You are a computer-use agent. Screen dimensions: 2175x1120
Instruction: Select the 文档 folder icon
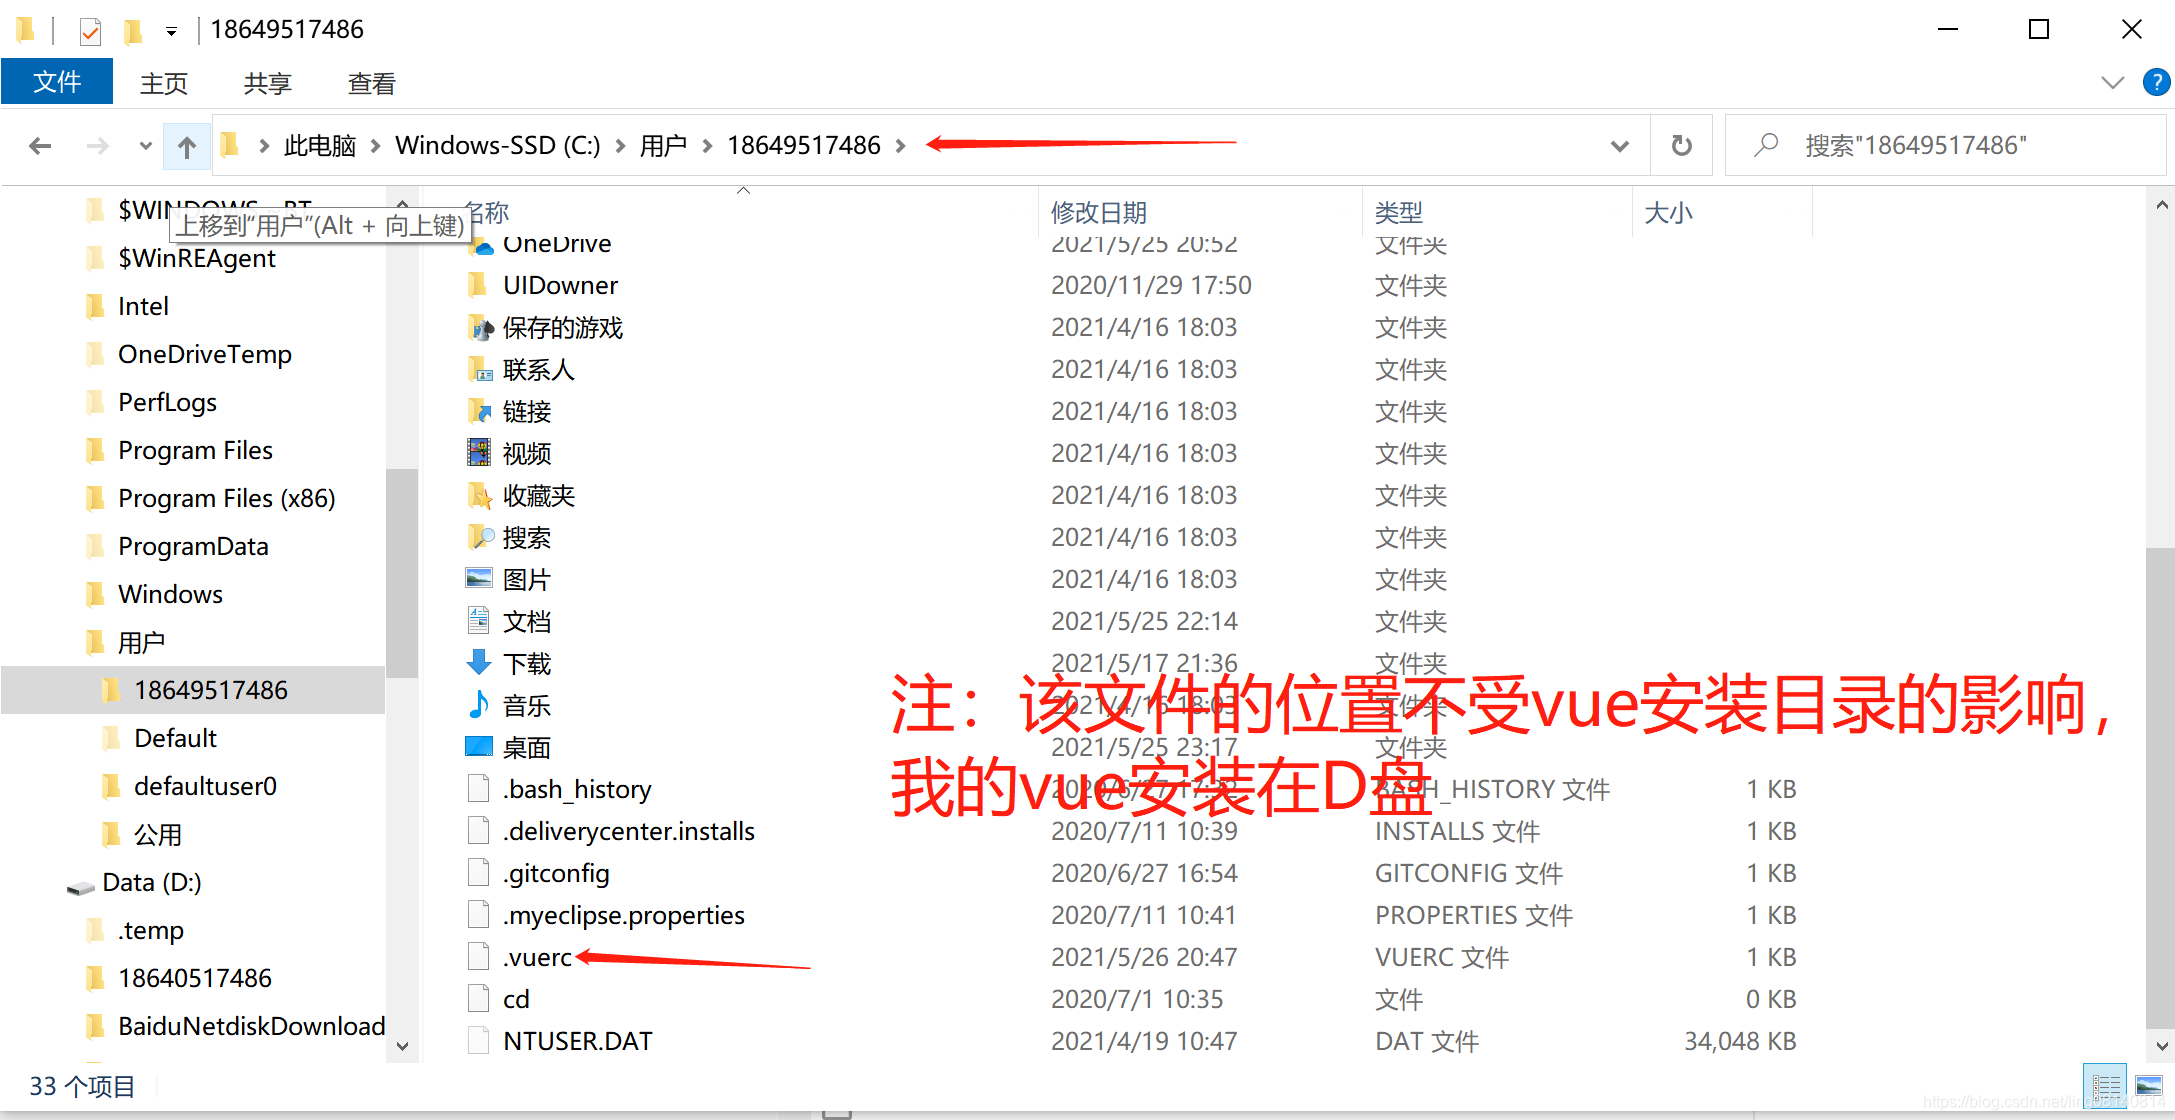479,622
